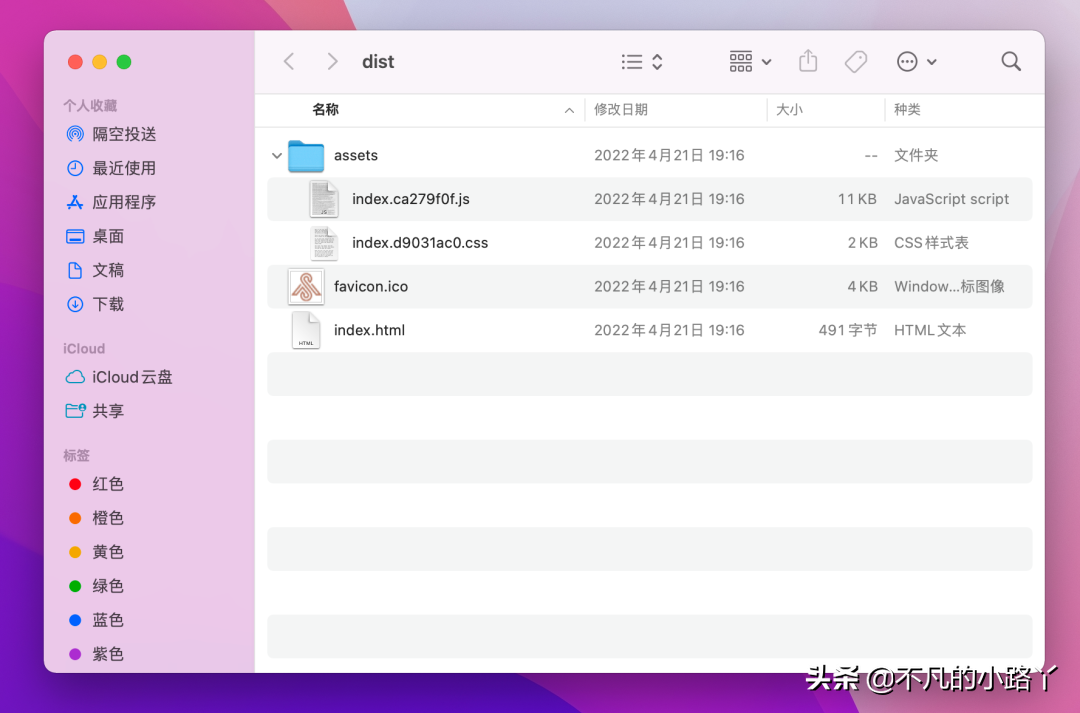Collapse the assets folder disclosure triangle

pos(276,155)
